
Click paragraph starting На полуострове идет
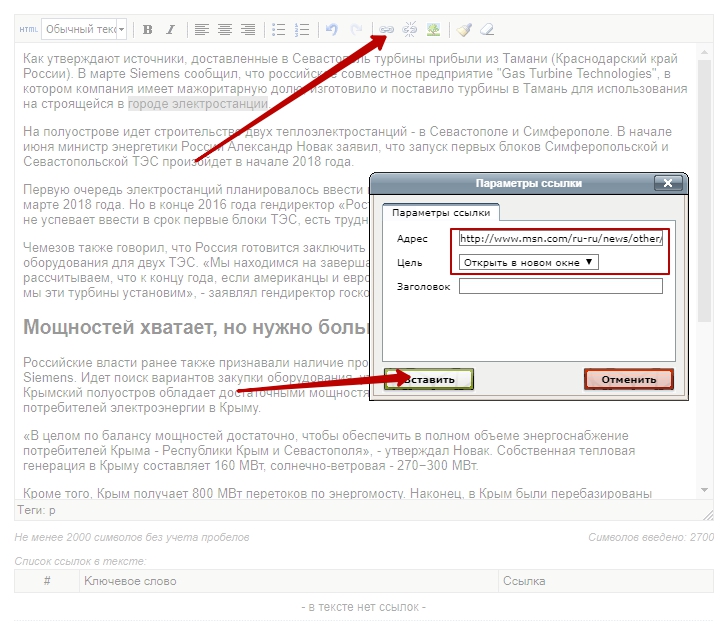(347, 147)
